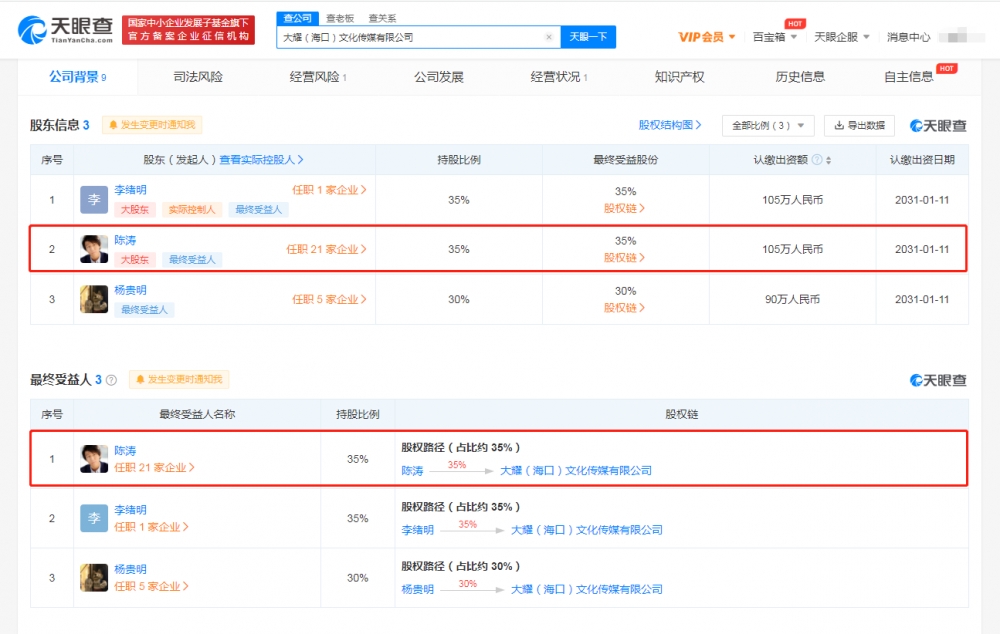The height and width of the screenshot is (634, 1000).
Task: Click bell notify button beside 股东信息
Action: coord(152,125)
